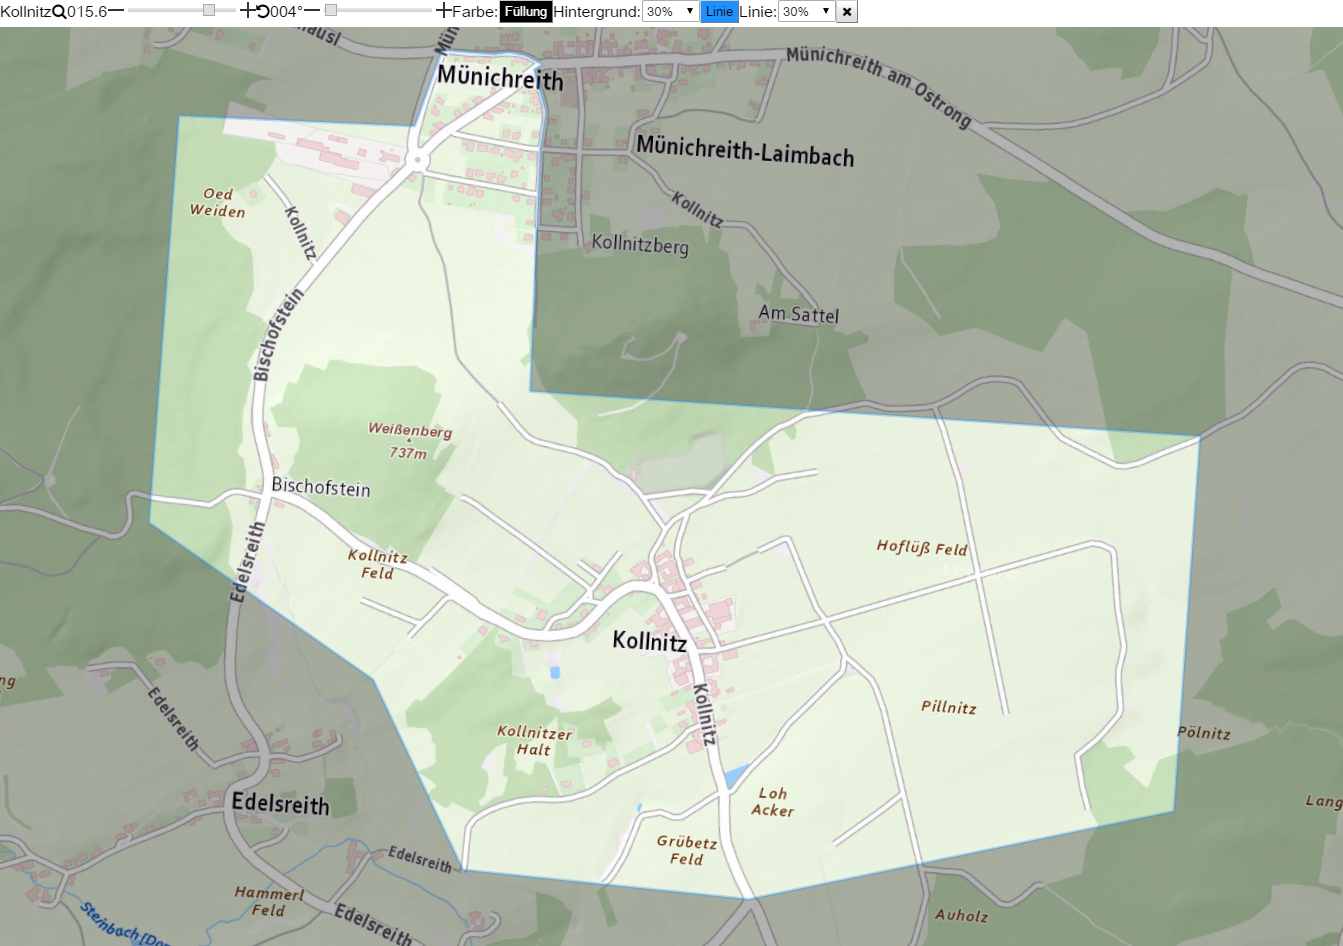
Task: Increase rotation with the plus icon
Action: (x=444, y=11)
